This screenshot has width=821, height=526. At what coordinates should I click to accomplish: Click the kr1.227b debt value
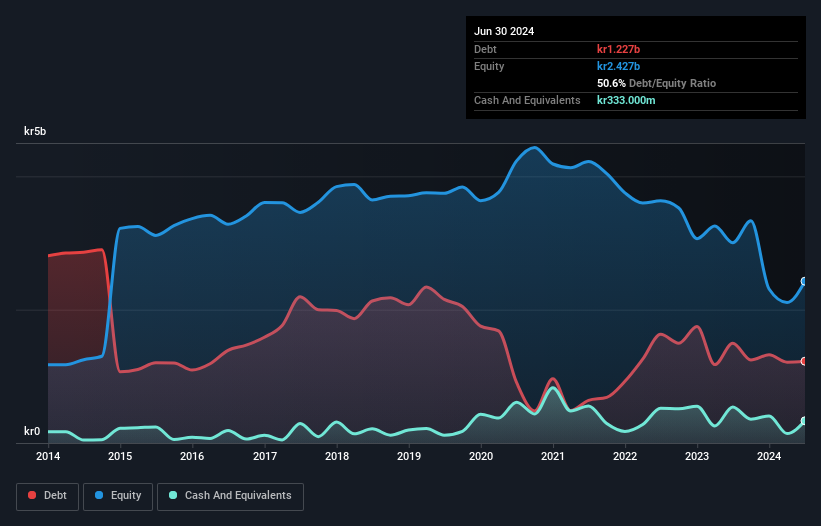[x=618, y=49]
